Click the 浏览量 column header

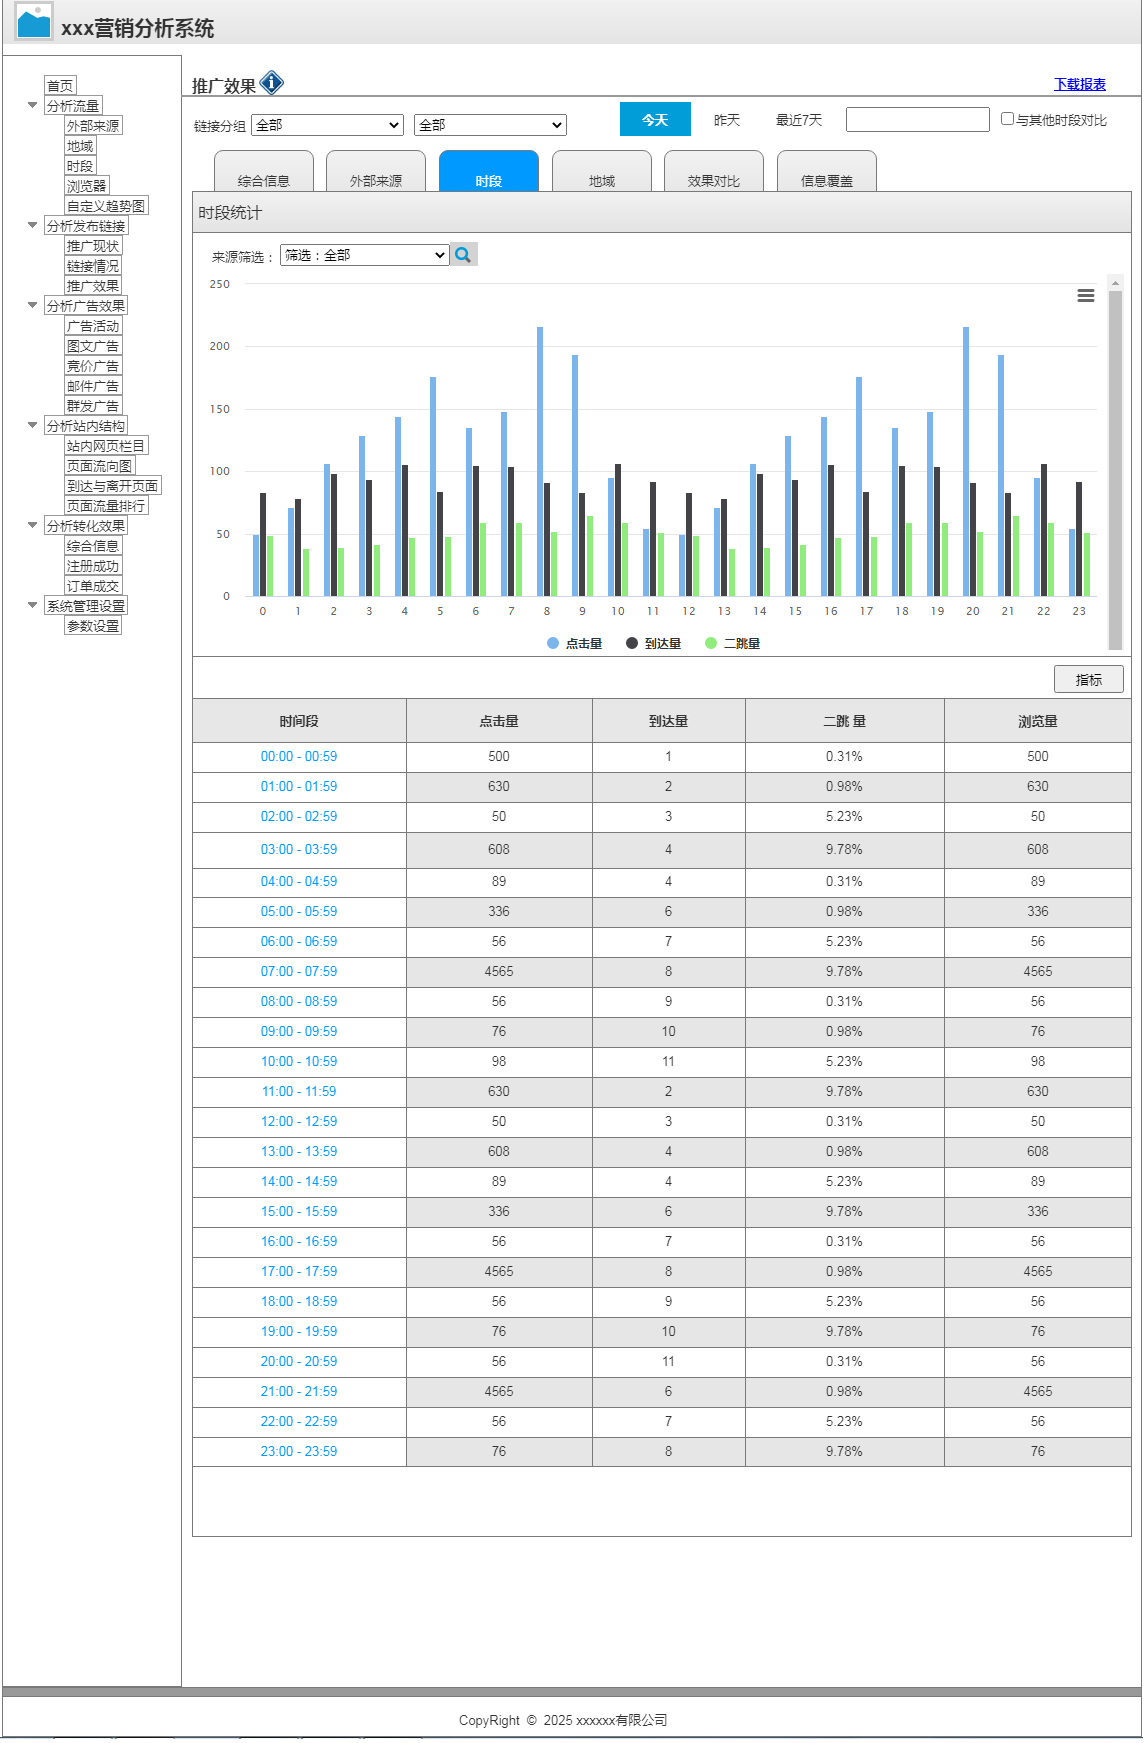point(1038,721)
